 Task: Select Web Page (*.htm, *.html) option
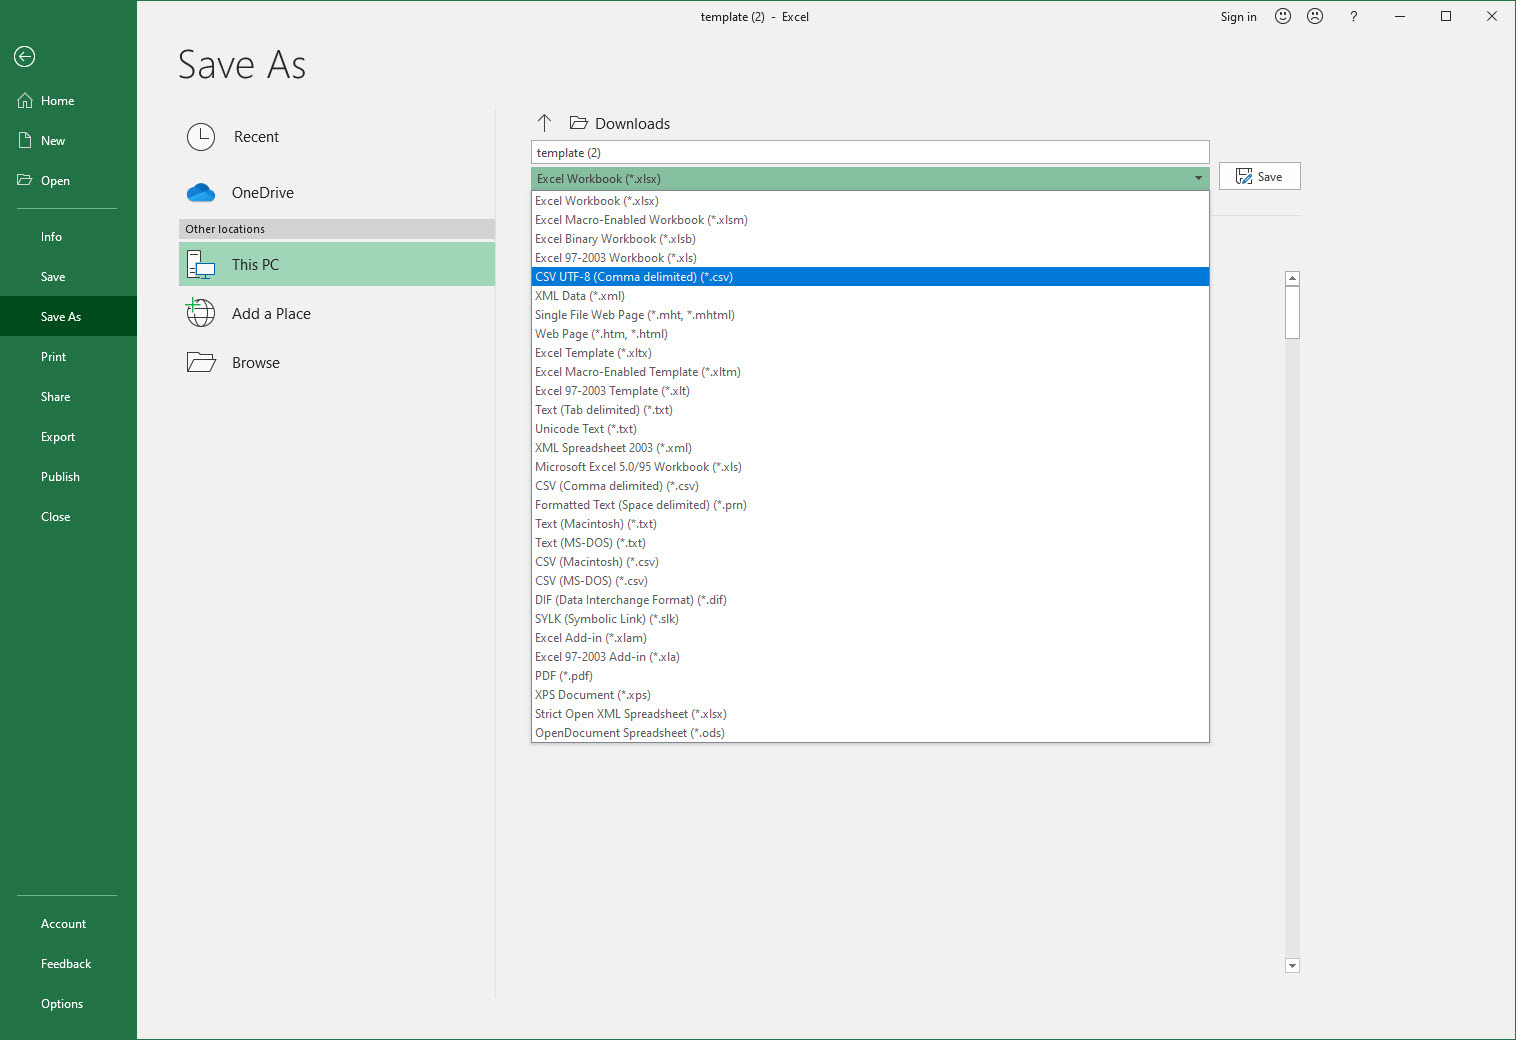point(870,334)
